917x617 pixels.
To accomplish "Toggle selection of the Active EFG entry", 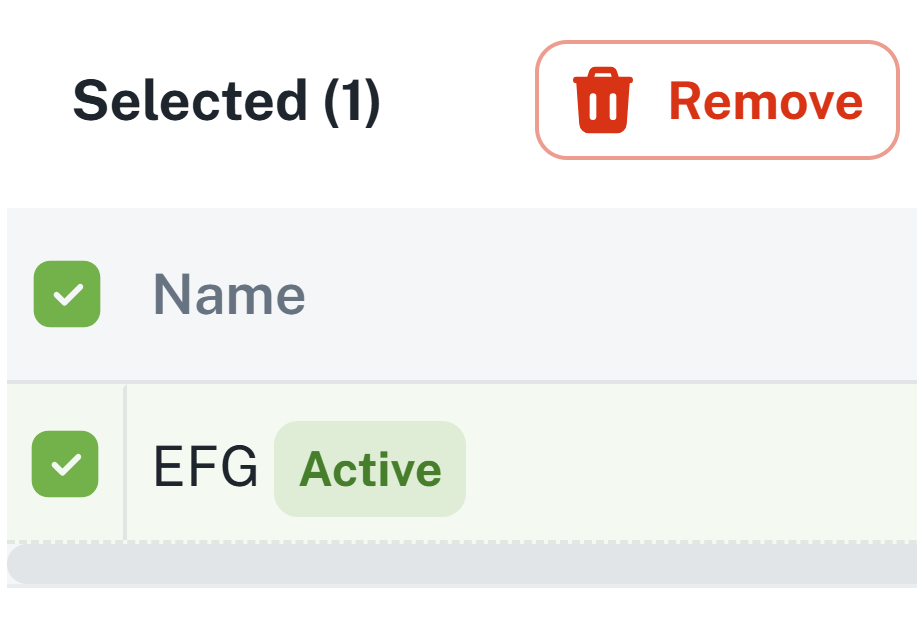I will pos(66,464).
